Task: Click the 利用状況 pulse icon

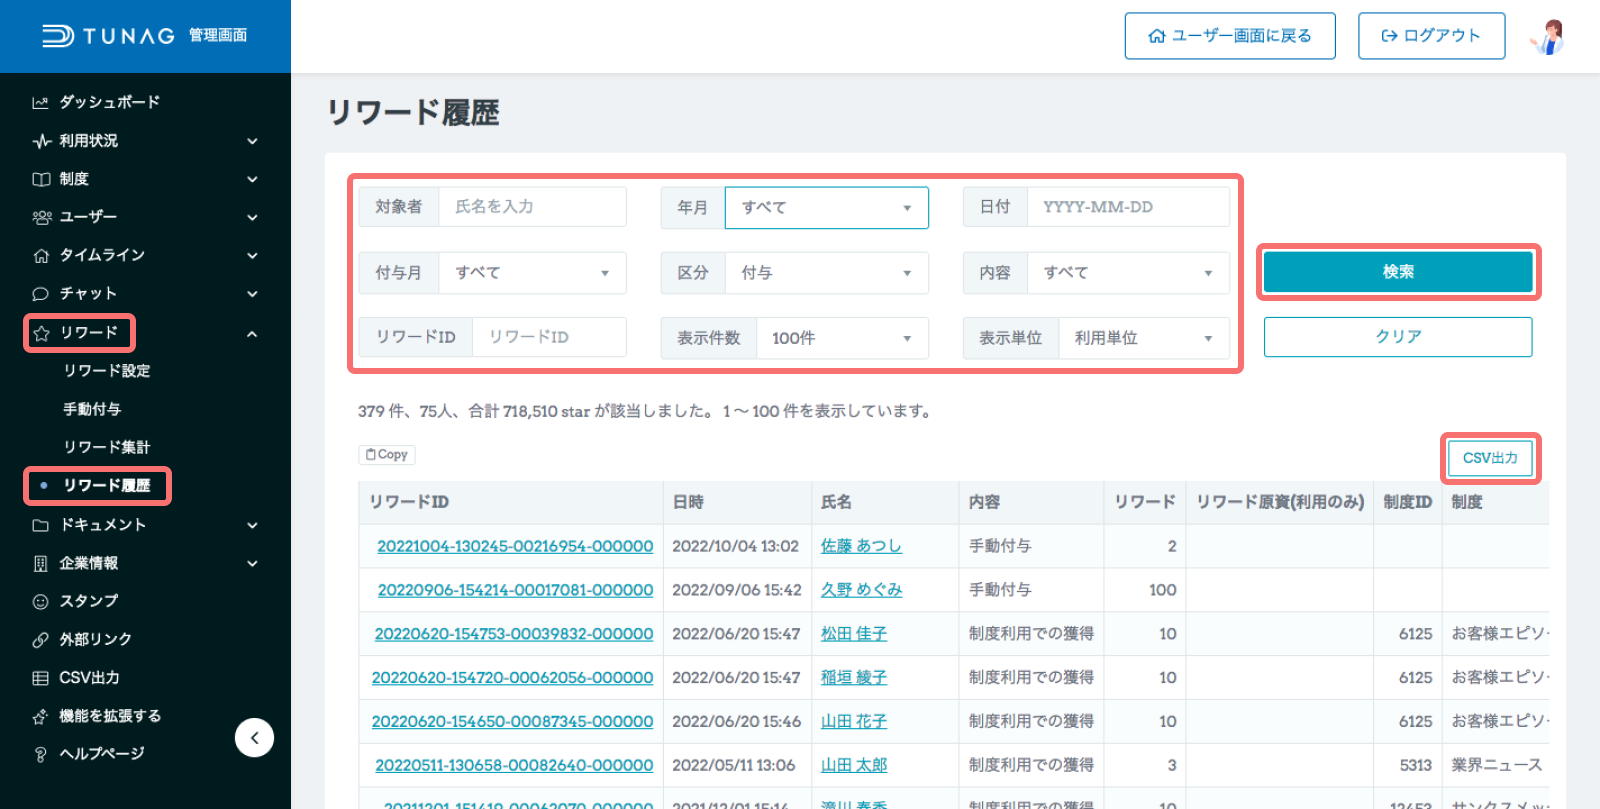Action: click(x=41, y=141)
